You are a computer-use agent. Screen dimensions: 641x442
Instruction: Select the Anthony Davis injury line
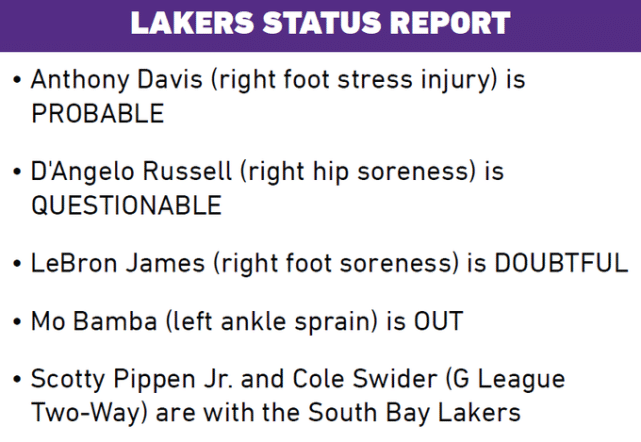click(x=278, y=96)
